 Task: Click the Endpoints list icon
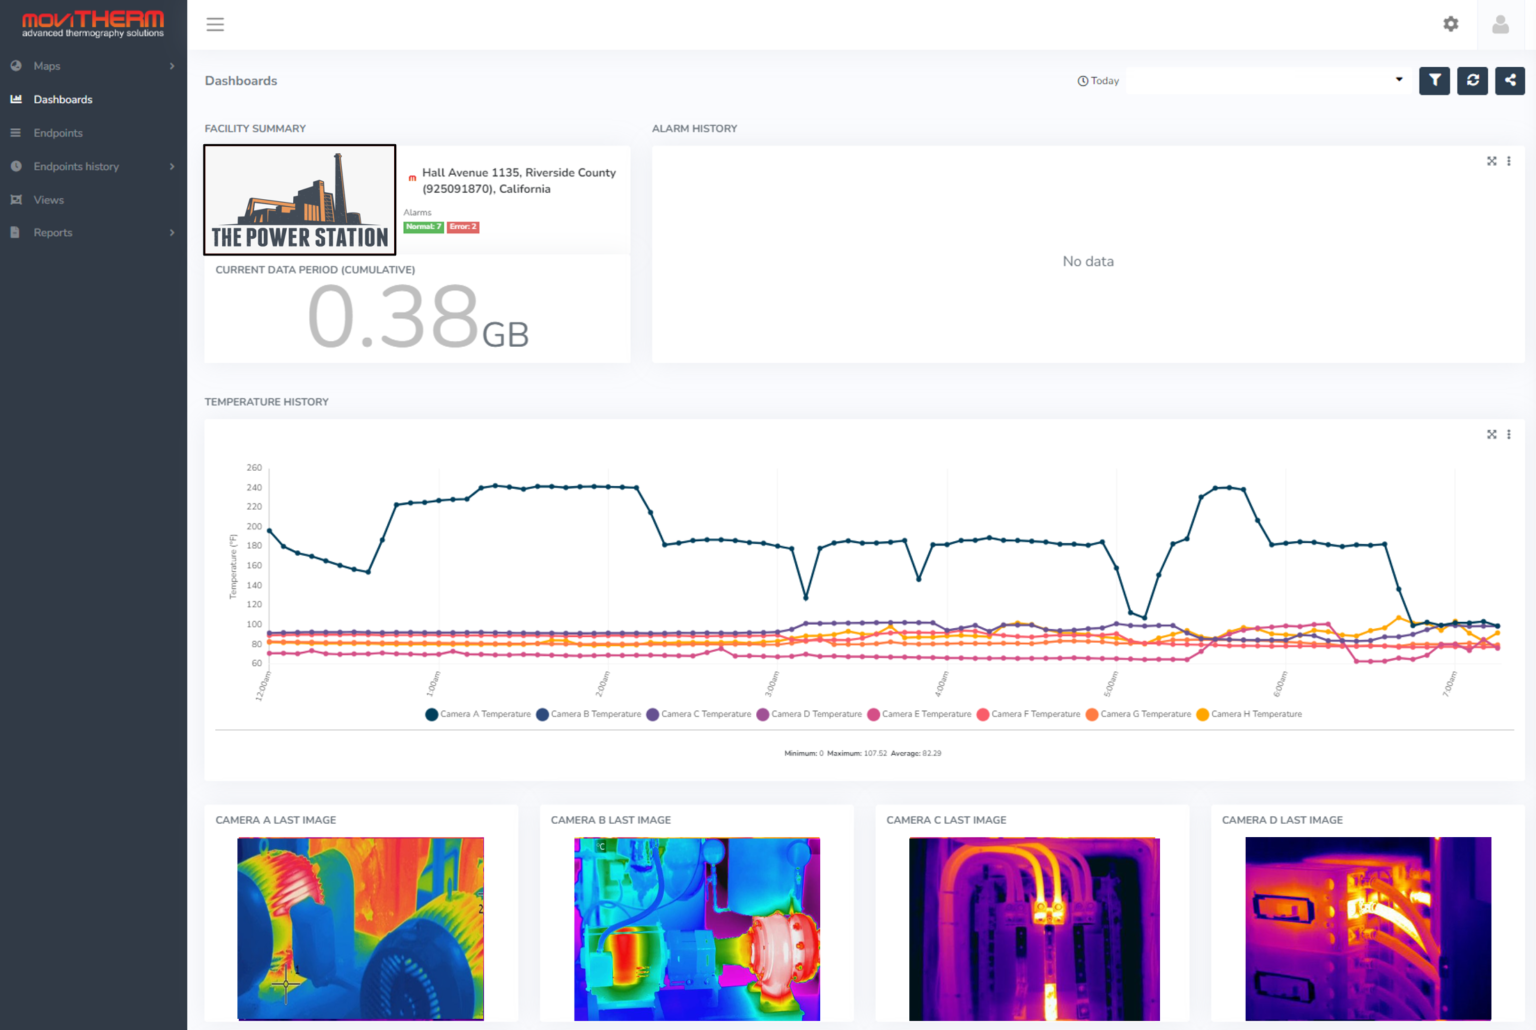[x=15, y=132]
